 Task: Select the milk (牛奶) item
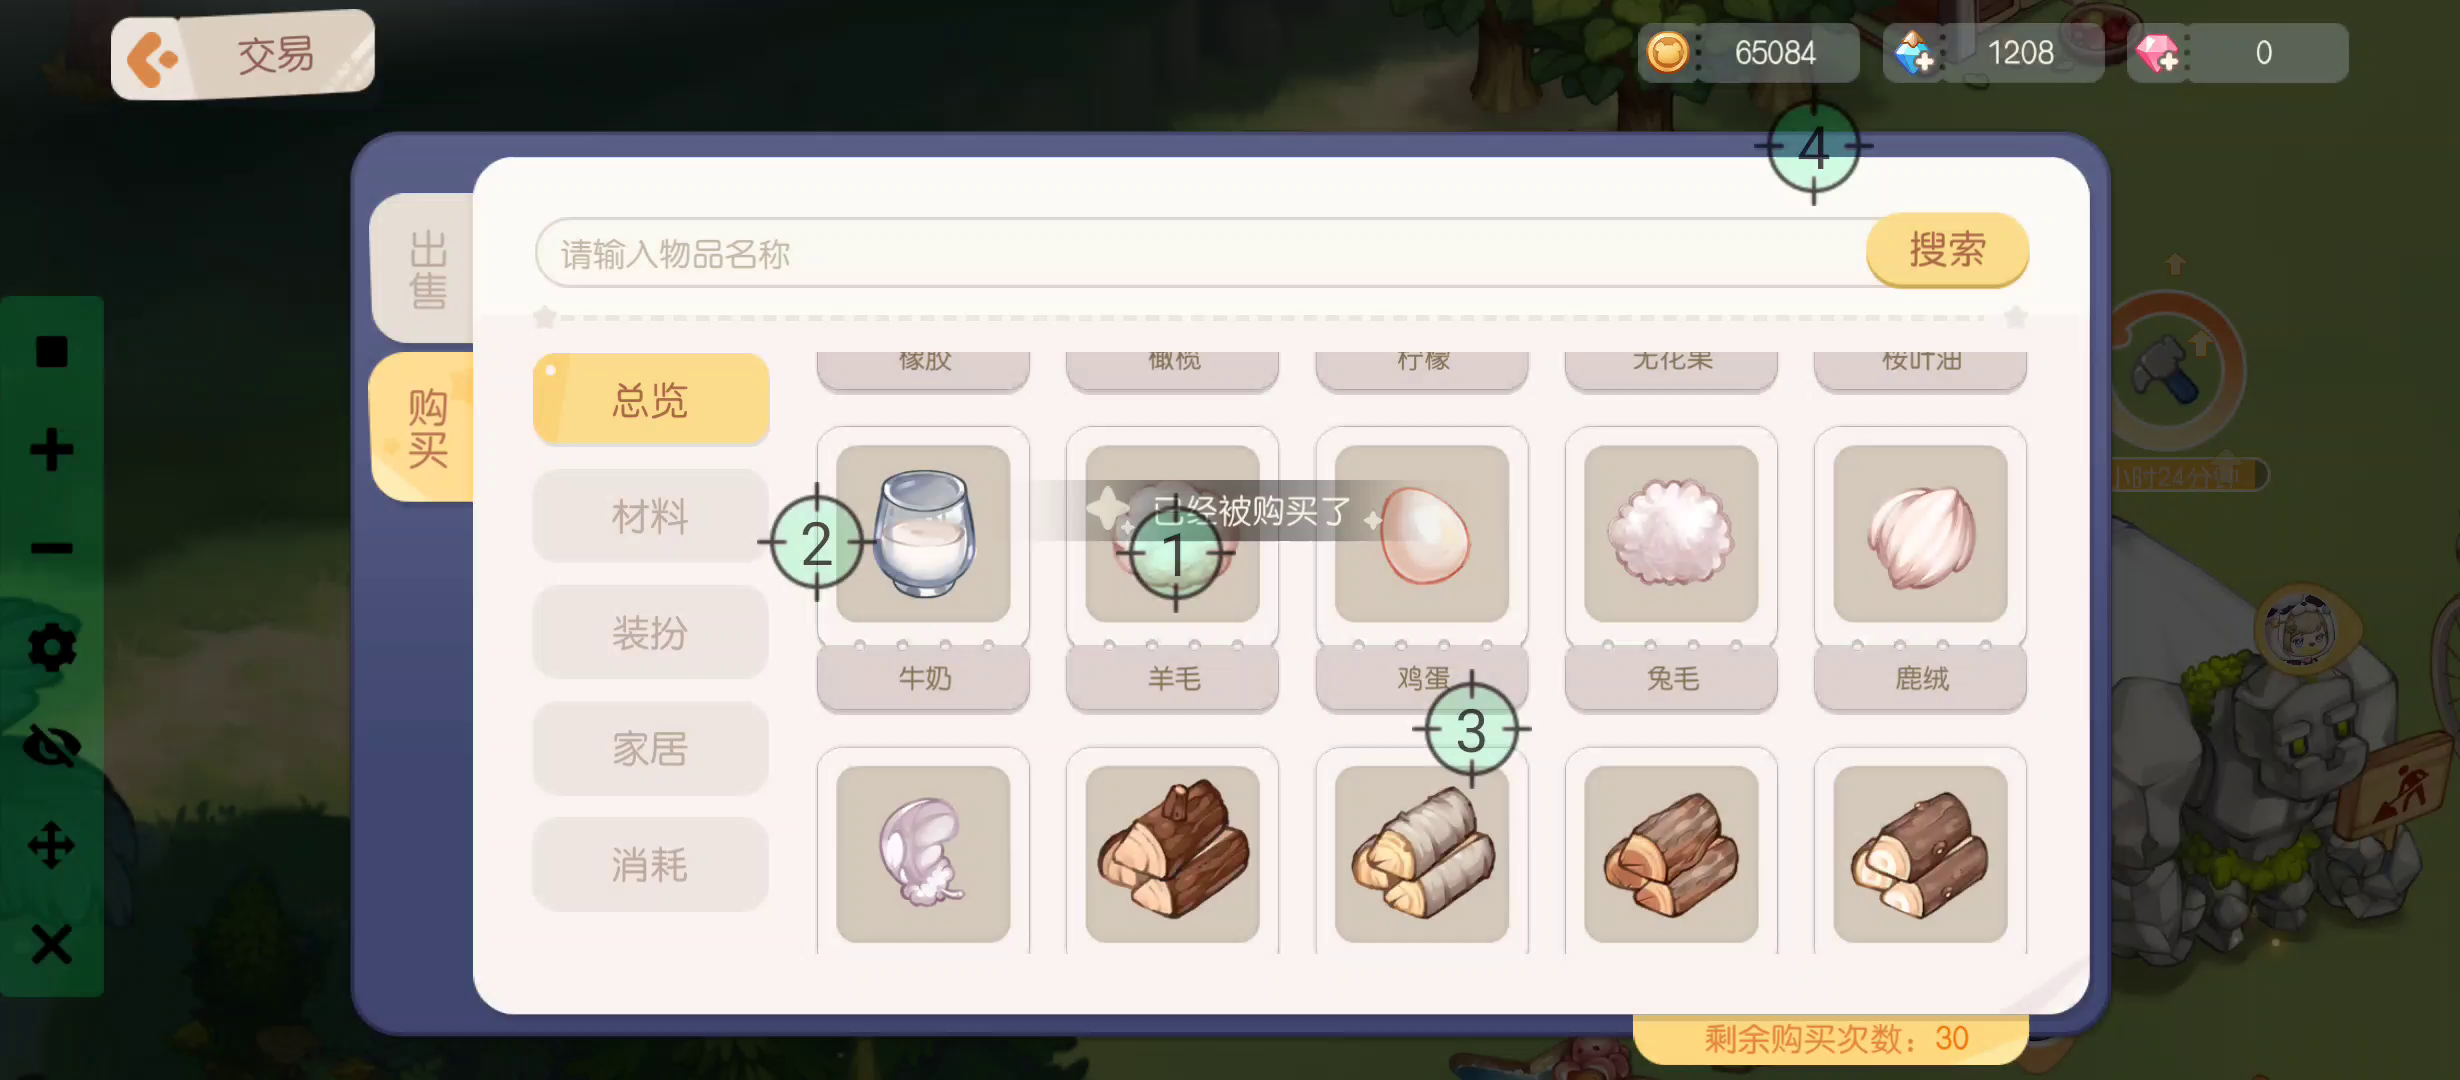pyautogui.click(x=923, y=568)
